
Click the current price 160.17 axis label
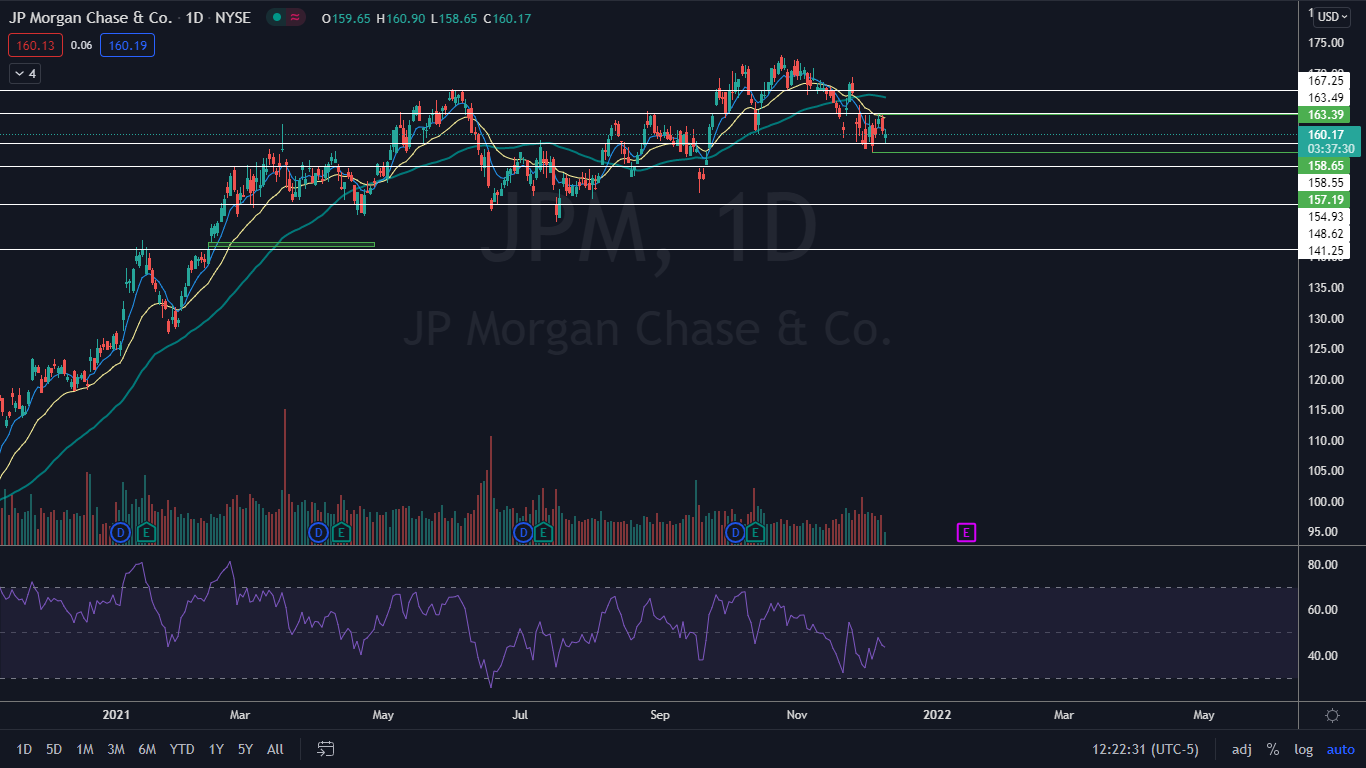pos(1329,134)
